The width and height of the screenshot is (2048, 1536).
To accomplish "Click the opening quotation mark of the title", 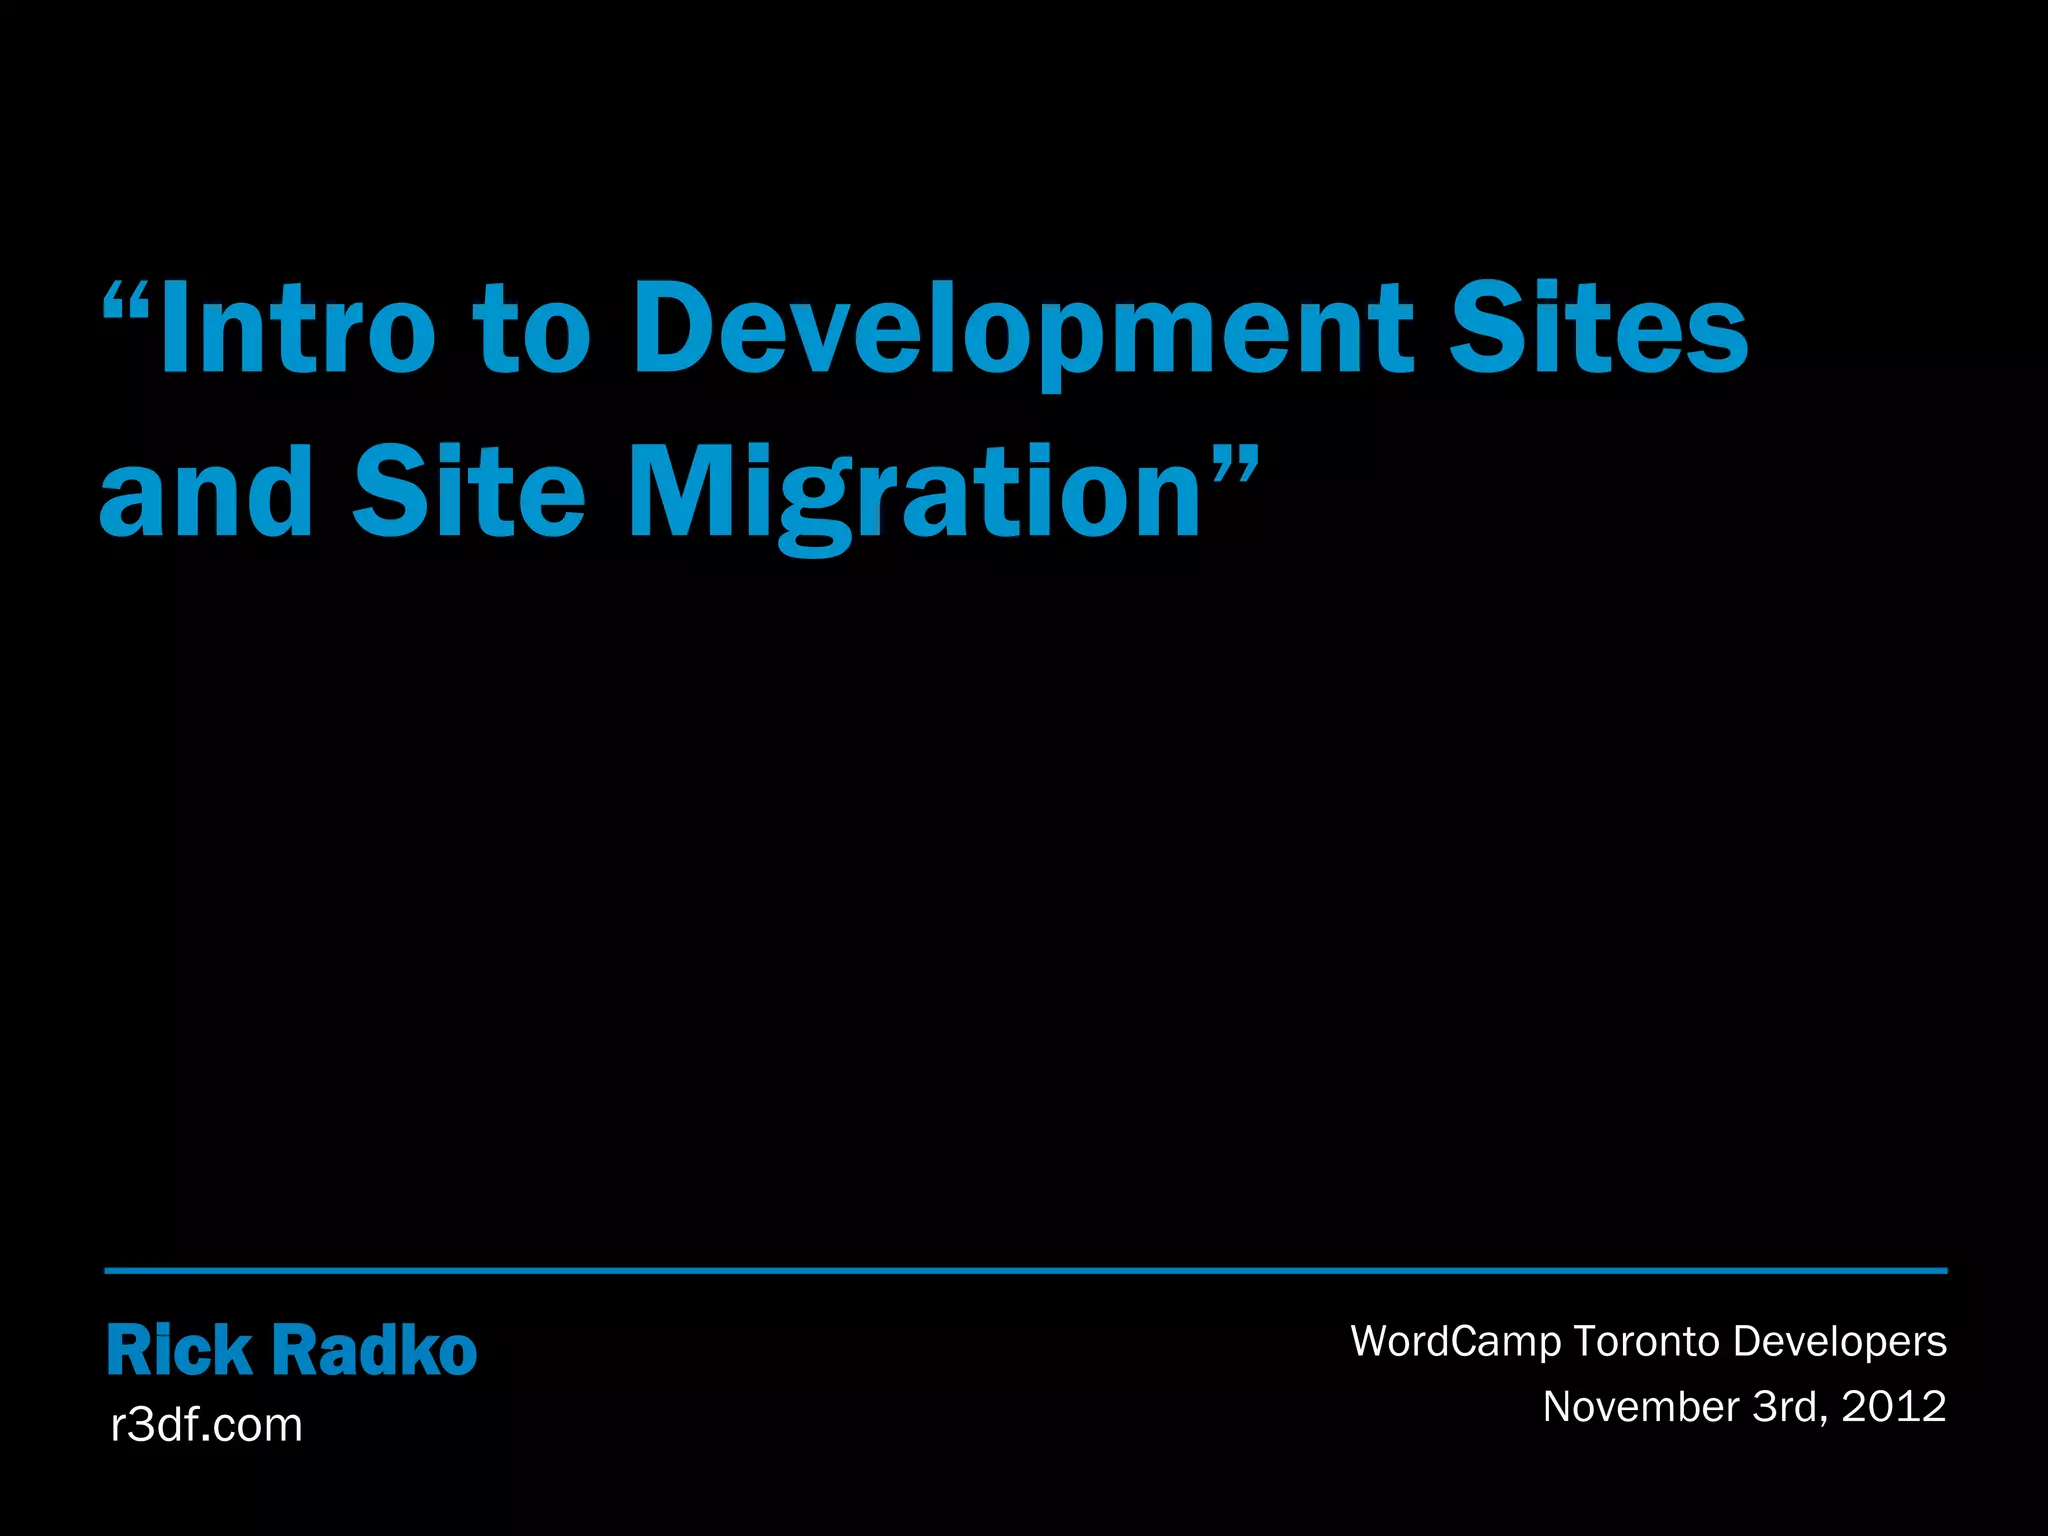I will pos(126,300).
